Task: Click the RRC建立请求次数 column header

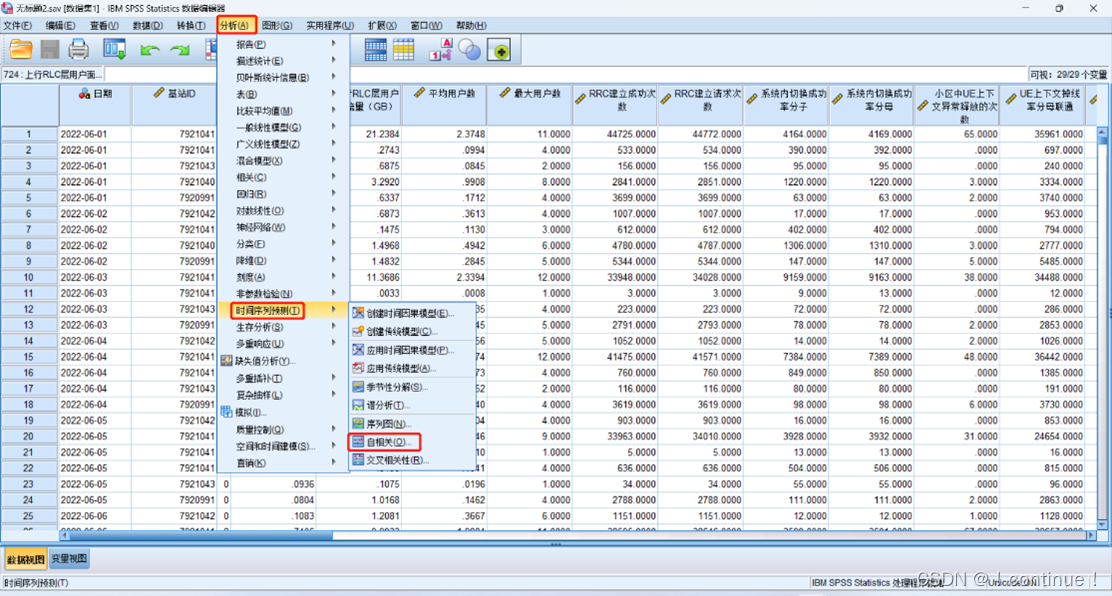Action: click(x=701, y=105)
